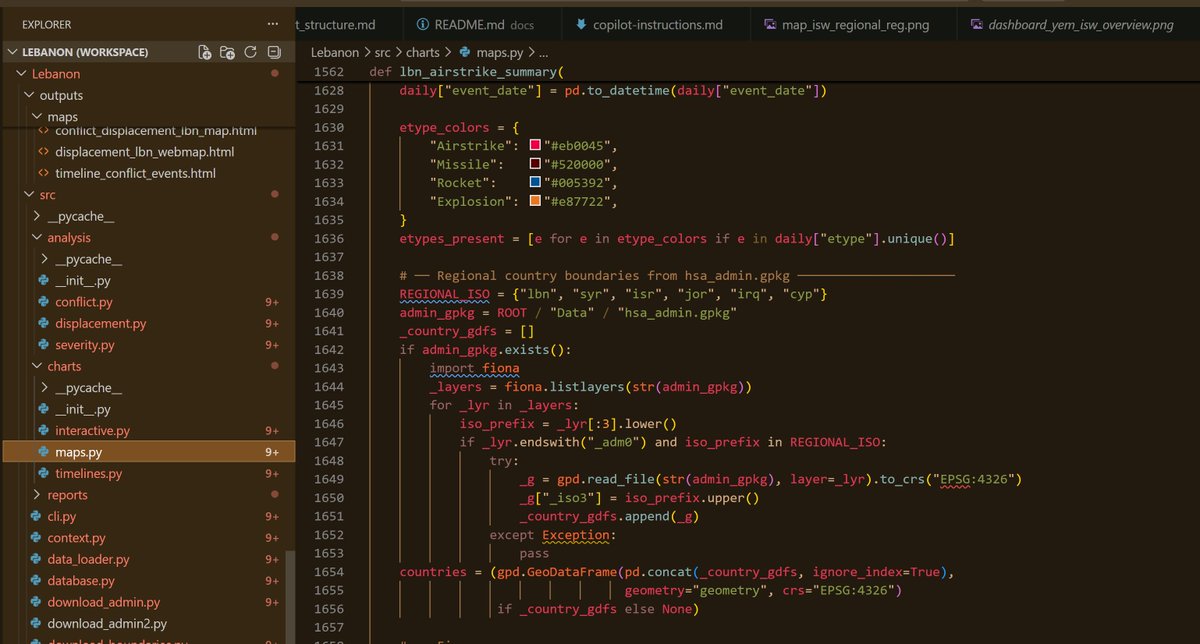Click '"hsa_admin.gpkg"' string on line 1640
Screen dimensions: 1200x644
point(678,313)
